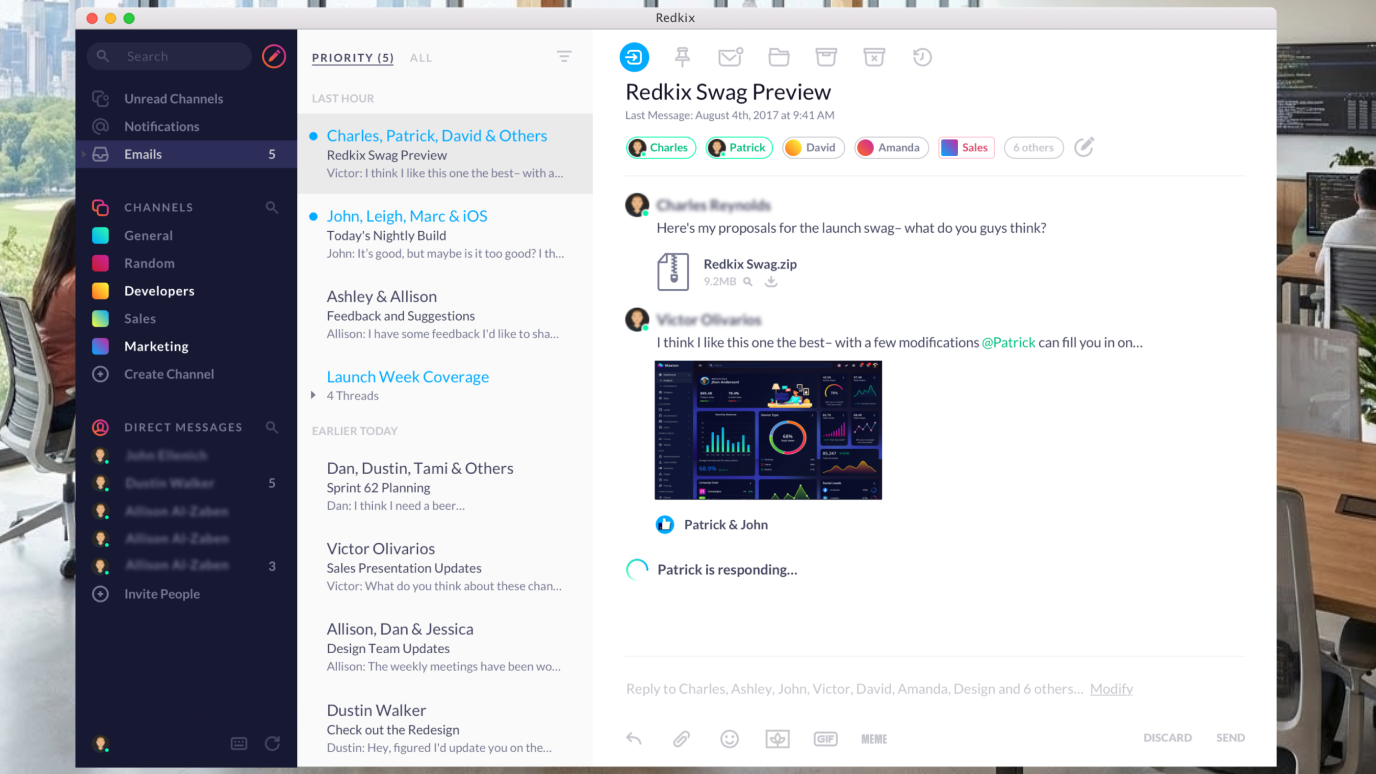Open the conversation filter menu icon
Viewport: 1376px width, 774px height.
point(564,57)
